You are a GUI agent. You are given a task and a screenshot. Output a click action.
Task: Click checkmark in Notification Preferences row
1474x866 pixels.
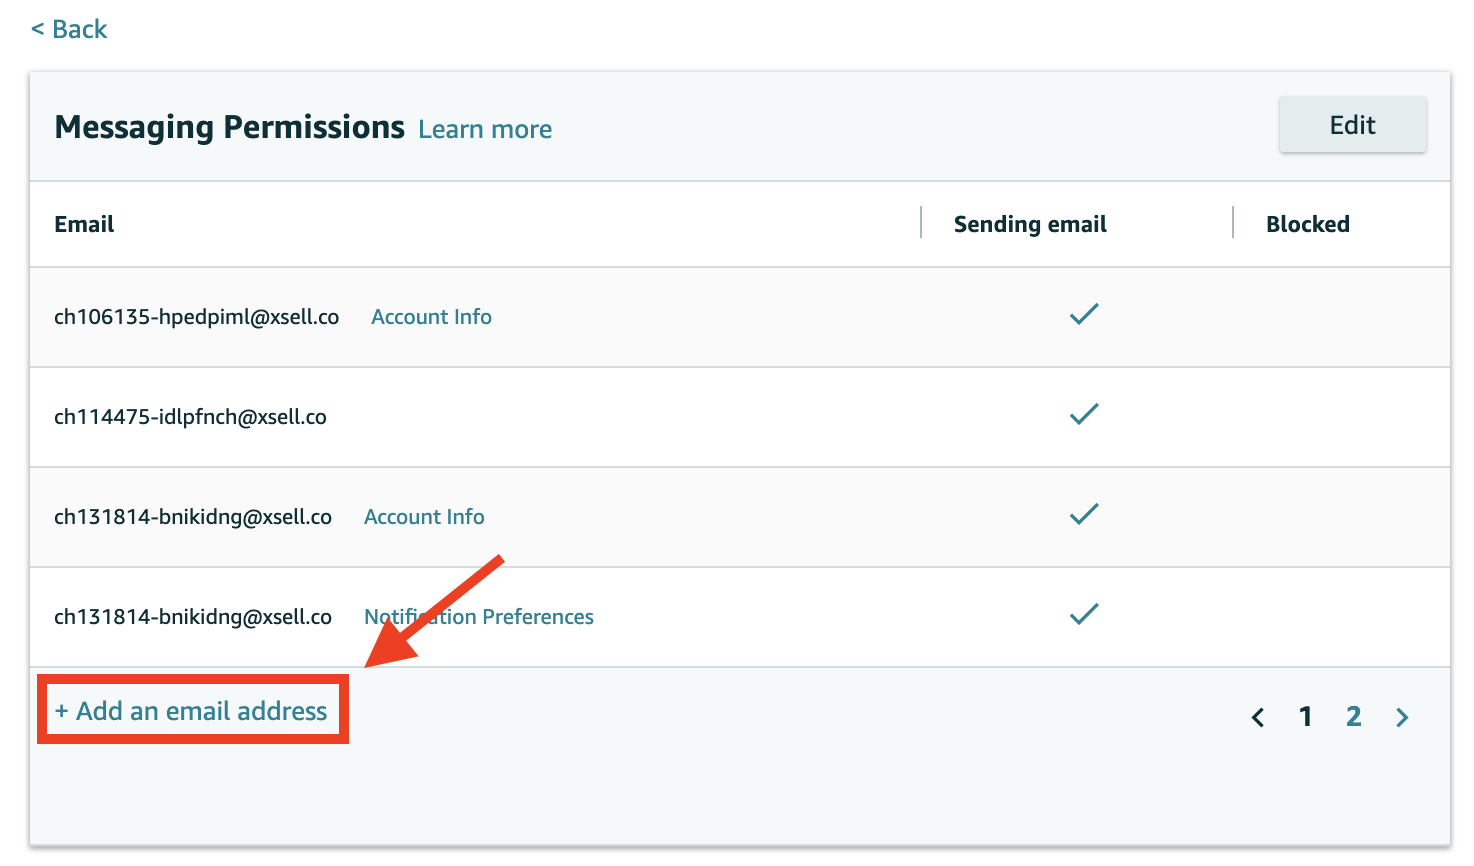[x=1084, y=614]
